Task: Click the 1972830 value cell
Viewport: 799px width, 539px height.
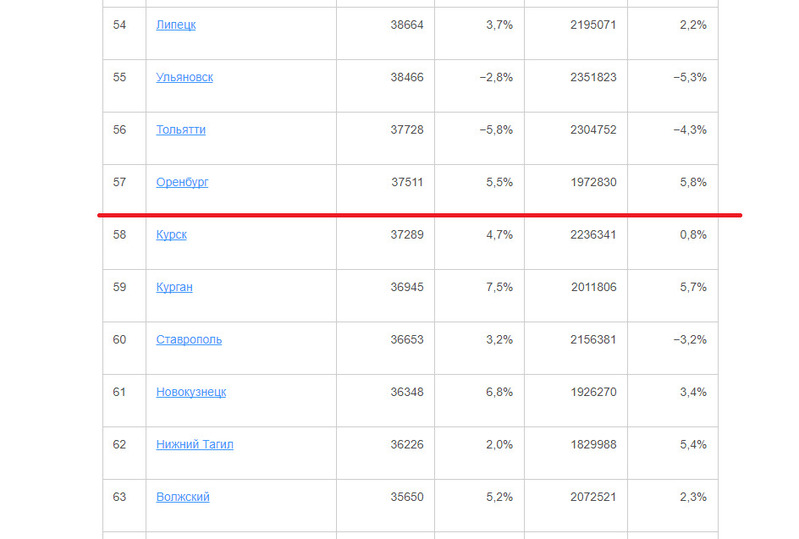Action: point(593,182)
